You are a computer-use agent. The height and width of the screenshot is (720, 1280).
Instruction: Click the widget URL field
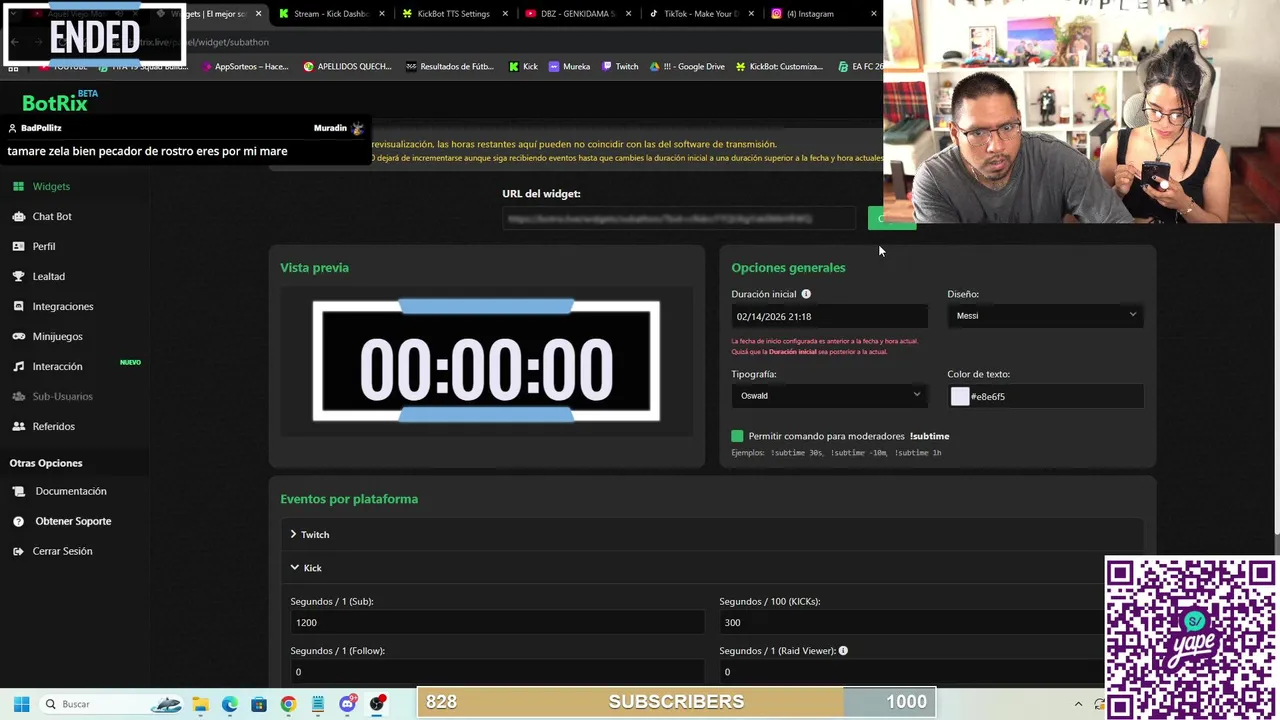coord(679,218)
